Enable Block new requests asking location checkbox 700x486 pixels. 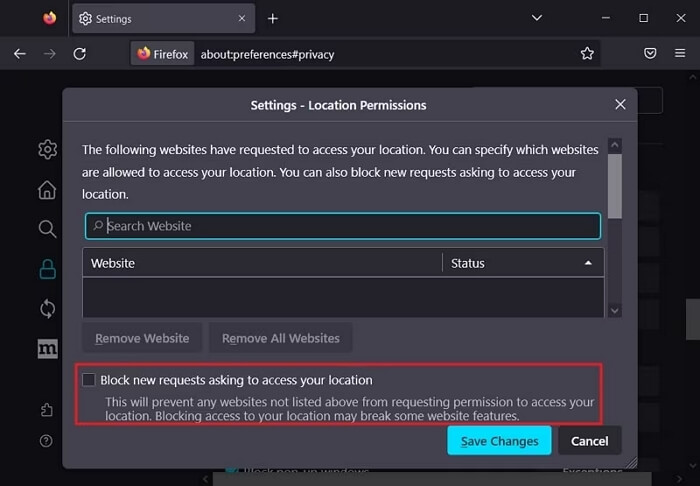88,380
